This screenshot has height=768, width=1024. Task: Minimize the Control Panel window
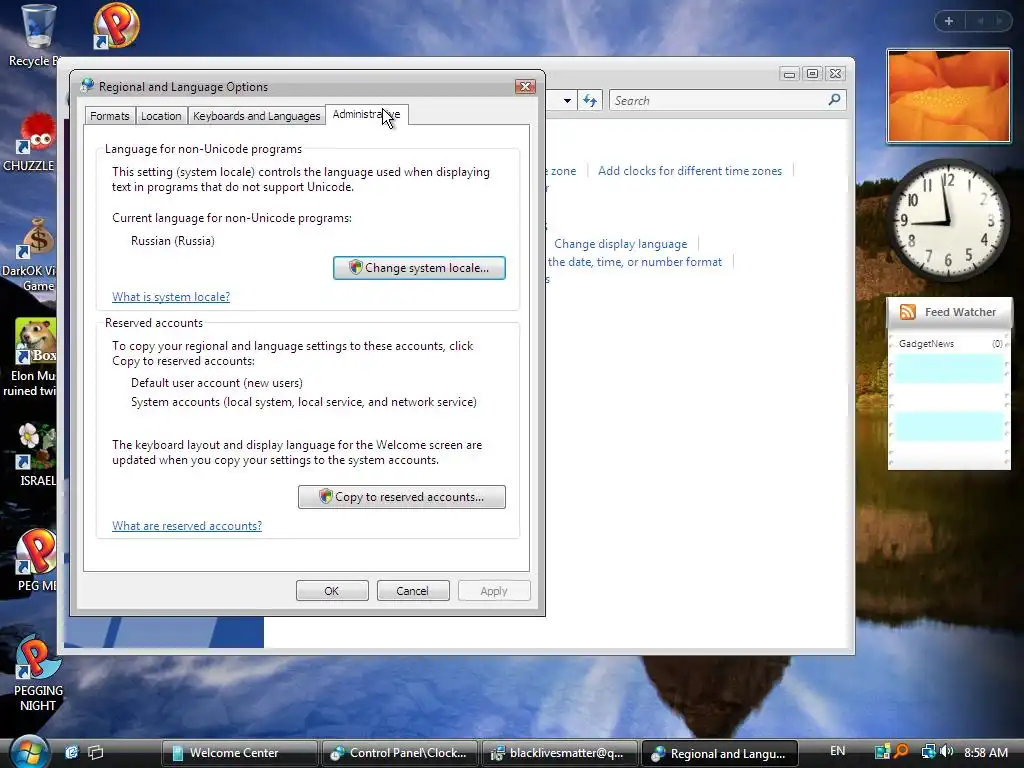coord(789,74)
